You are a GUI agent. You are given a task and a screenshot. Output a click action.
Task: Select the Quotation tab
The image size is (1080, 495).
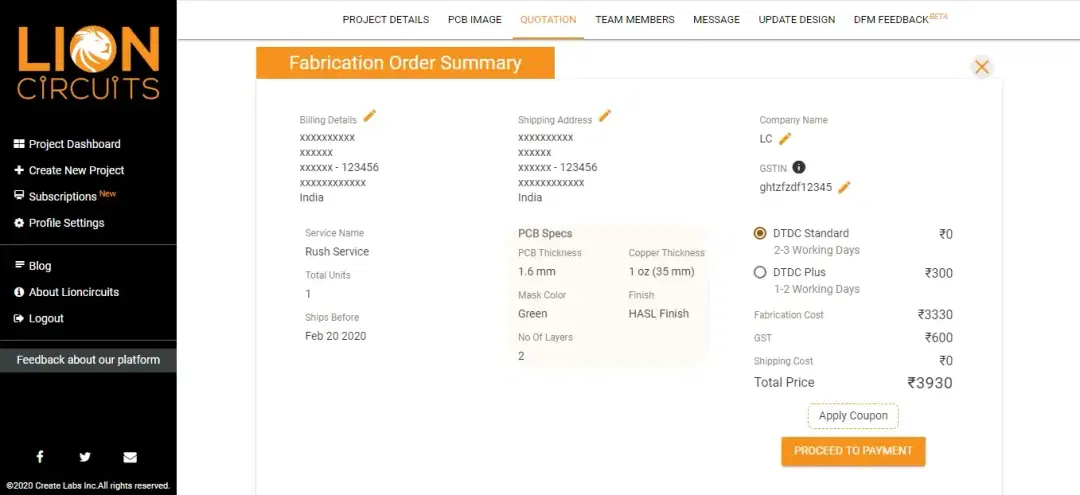tap(548, 19)
